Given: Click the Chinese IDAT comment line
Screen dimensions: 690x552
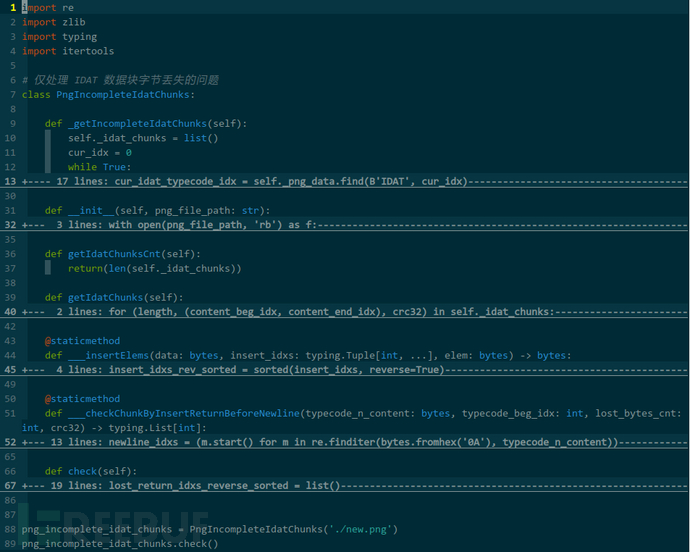Looking at the screenshot, I should click(120, 80).
